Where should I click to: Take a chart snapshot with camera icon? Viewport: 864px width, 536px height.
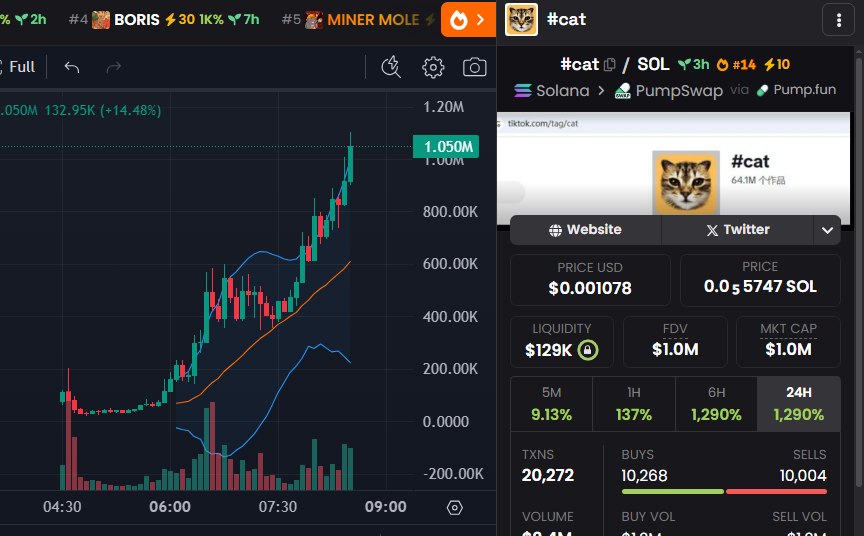click(x=474, y=67)
